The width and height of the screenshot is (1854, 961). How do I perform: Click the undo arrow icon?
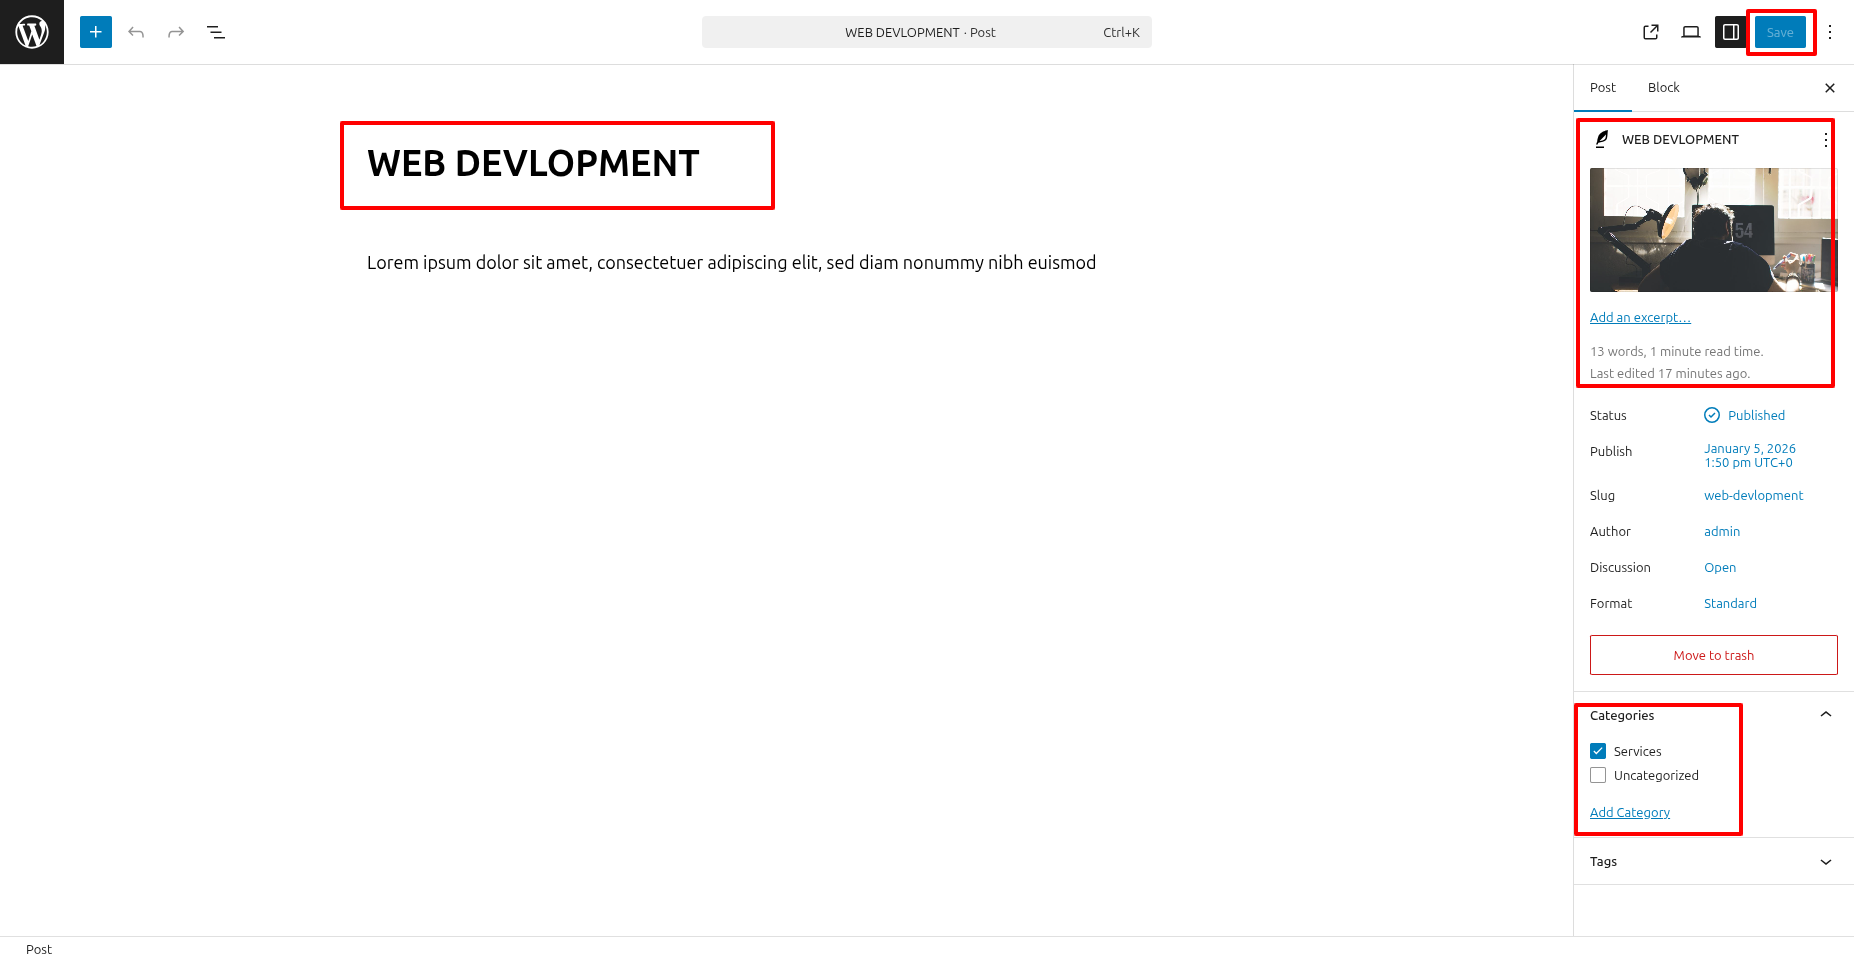tap(136, 32)
